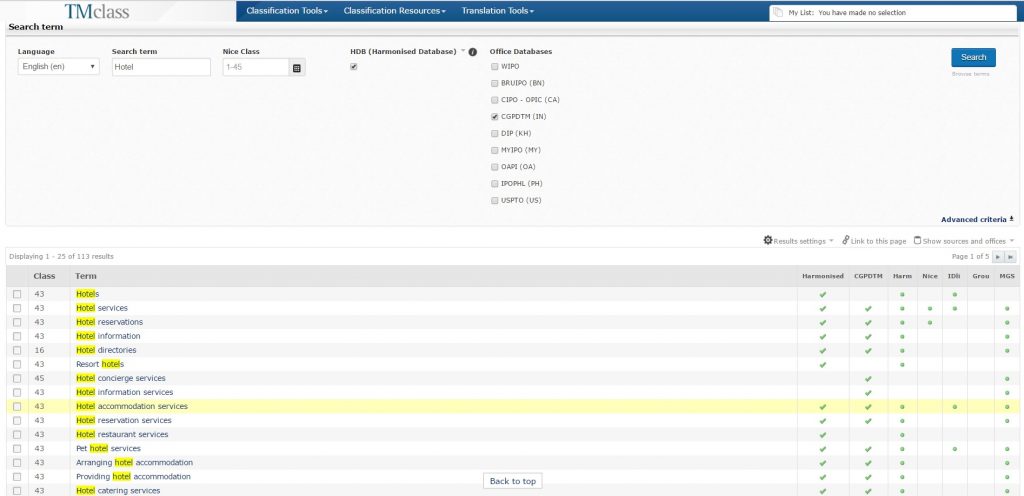Click into the Search term input field
Viewport: 1024px width, 496px height.
tap(160, 67)
